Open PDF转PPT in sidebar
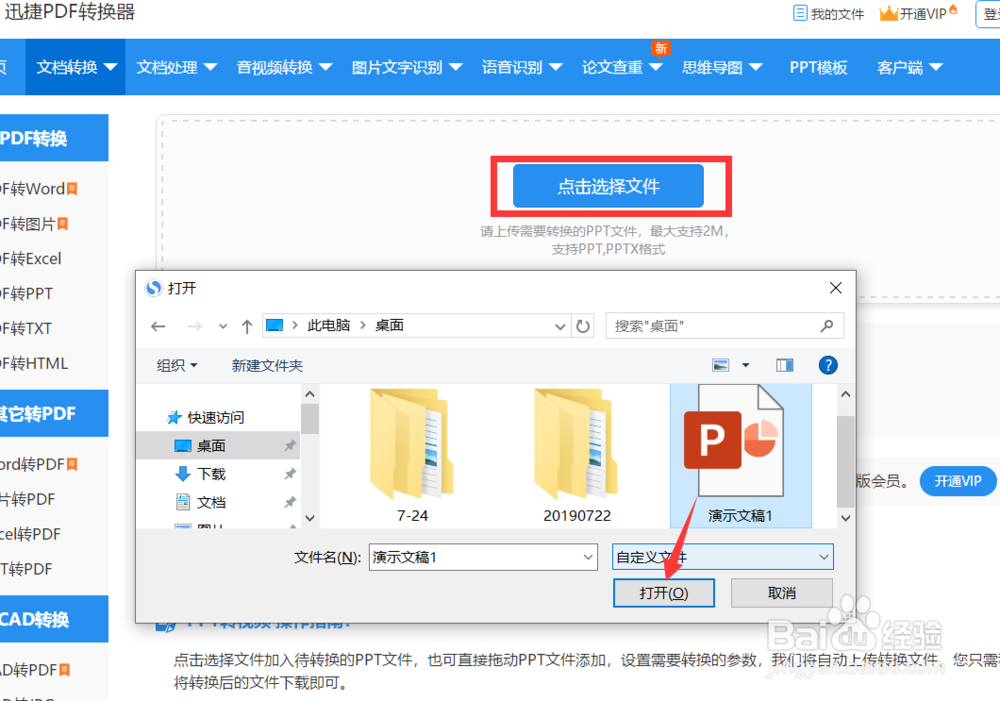Screen dimensions: 1000x701 tap(27, 293)
